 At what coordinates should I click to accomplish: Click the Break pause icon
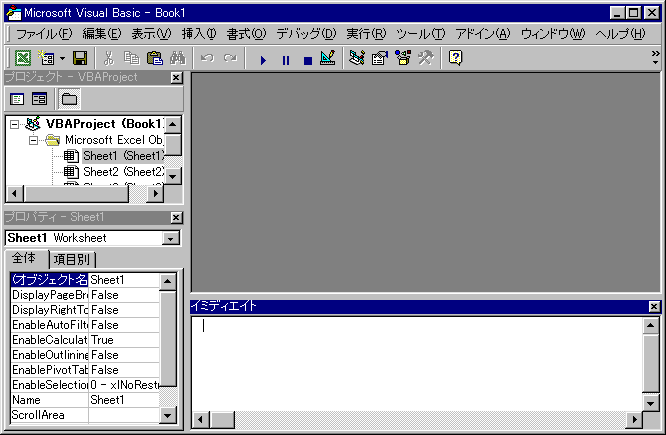tap(286, 60)
